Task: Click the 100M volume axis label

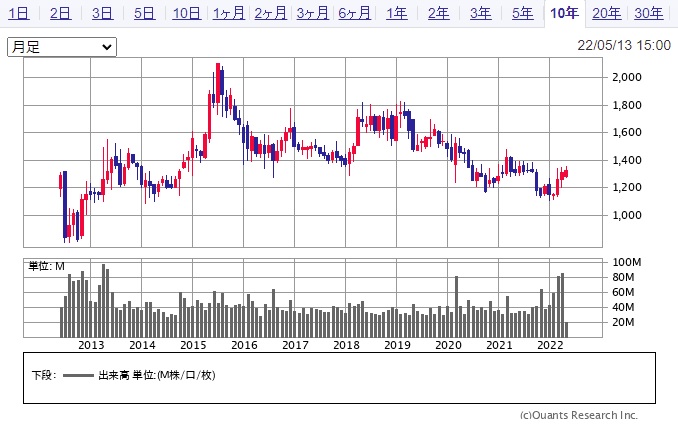Action: coord(627,262)
